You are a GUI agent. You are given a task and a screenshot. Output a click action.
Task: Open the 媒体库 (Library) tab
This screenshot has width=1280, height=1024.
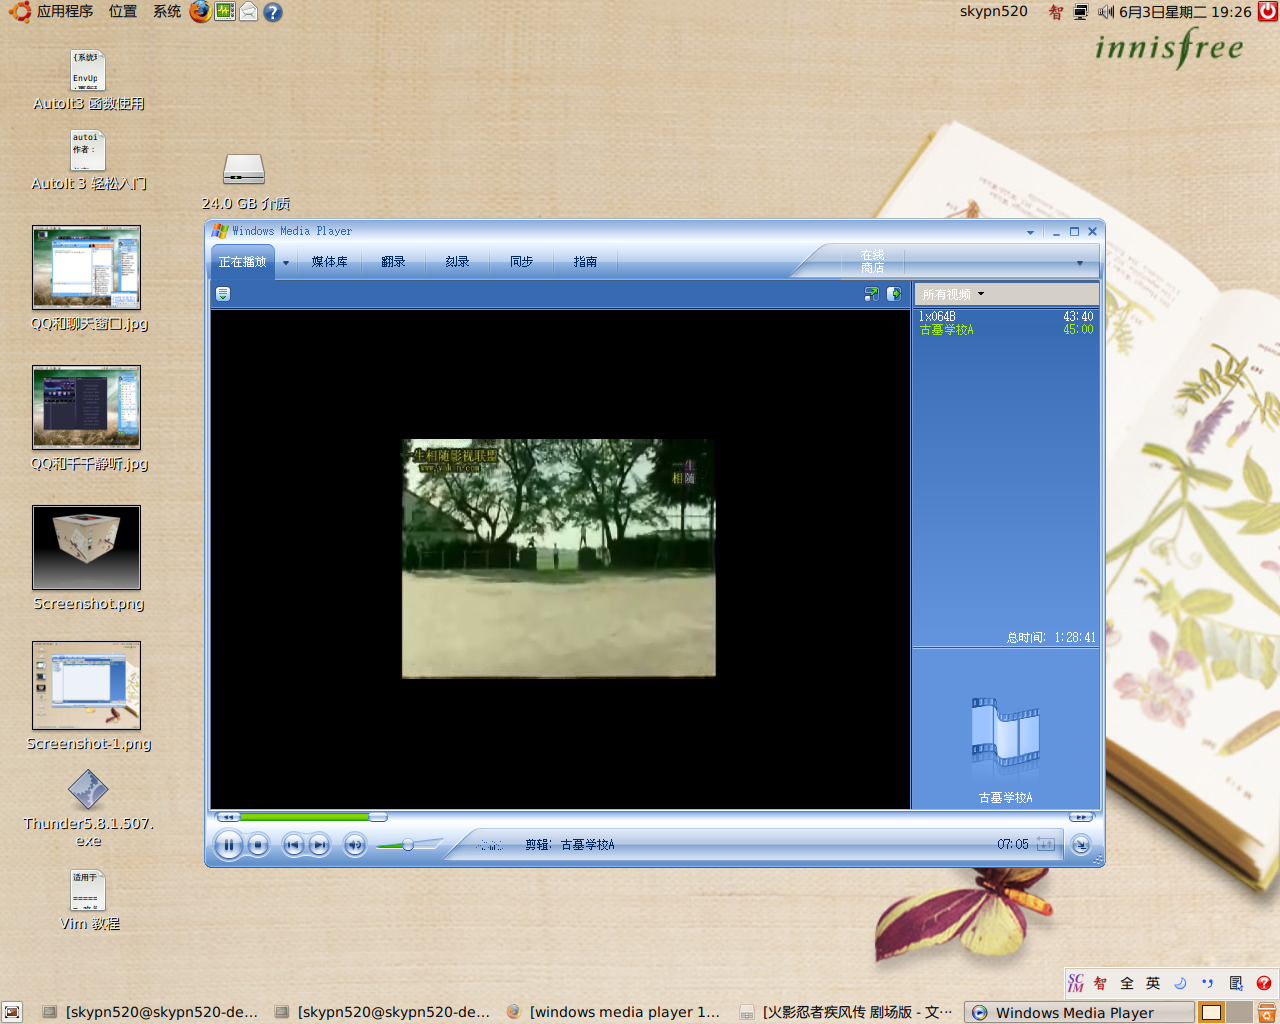click(x=329, y=262)
